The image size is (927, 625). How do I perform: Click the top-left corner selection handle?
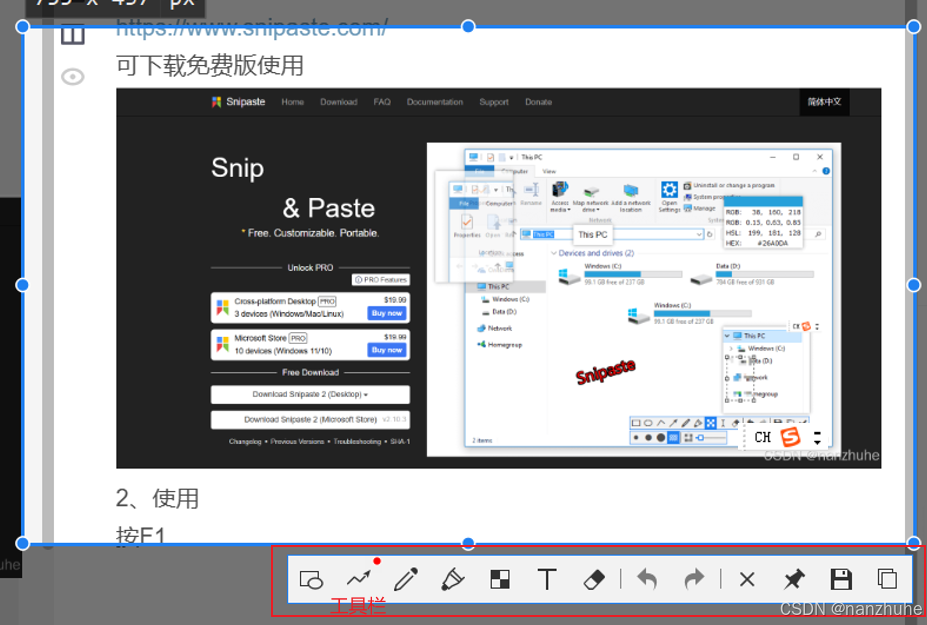(22, 27)
